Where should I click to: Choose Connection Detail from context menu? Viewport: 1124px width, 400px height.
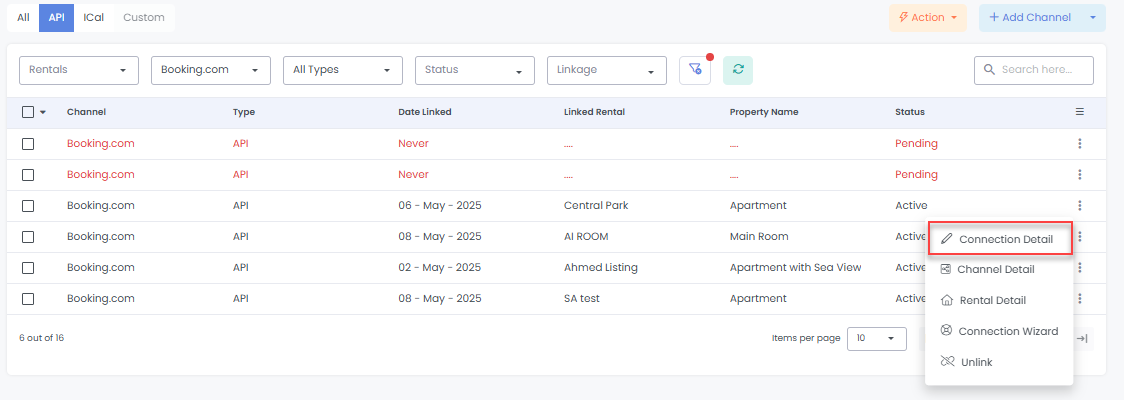[1000, 239]
